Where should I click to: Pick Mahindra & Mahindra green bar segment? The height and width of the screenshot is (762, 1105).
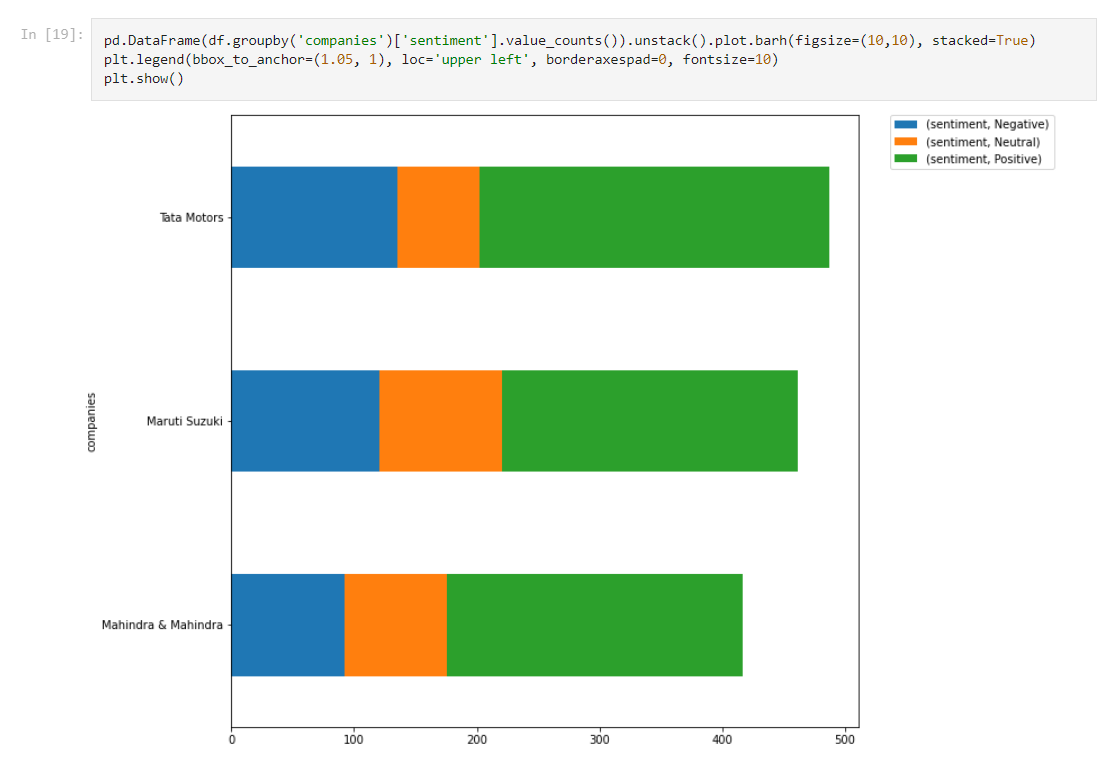coord(594,625)
